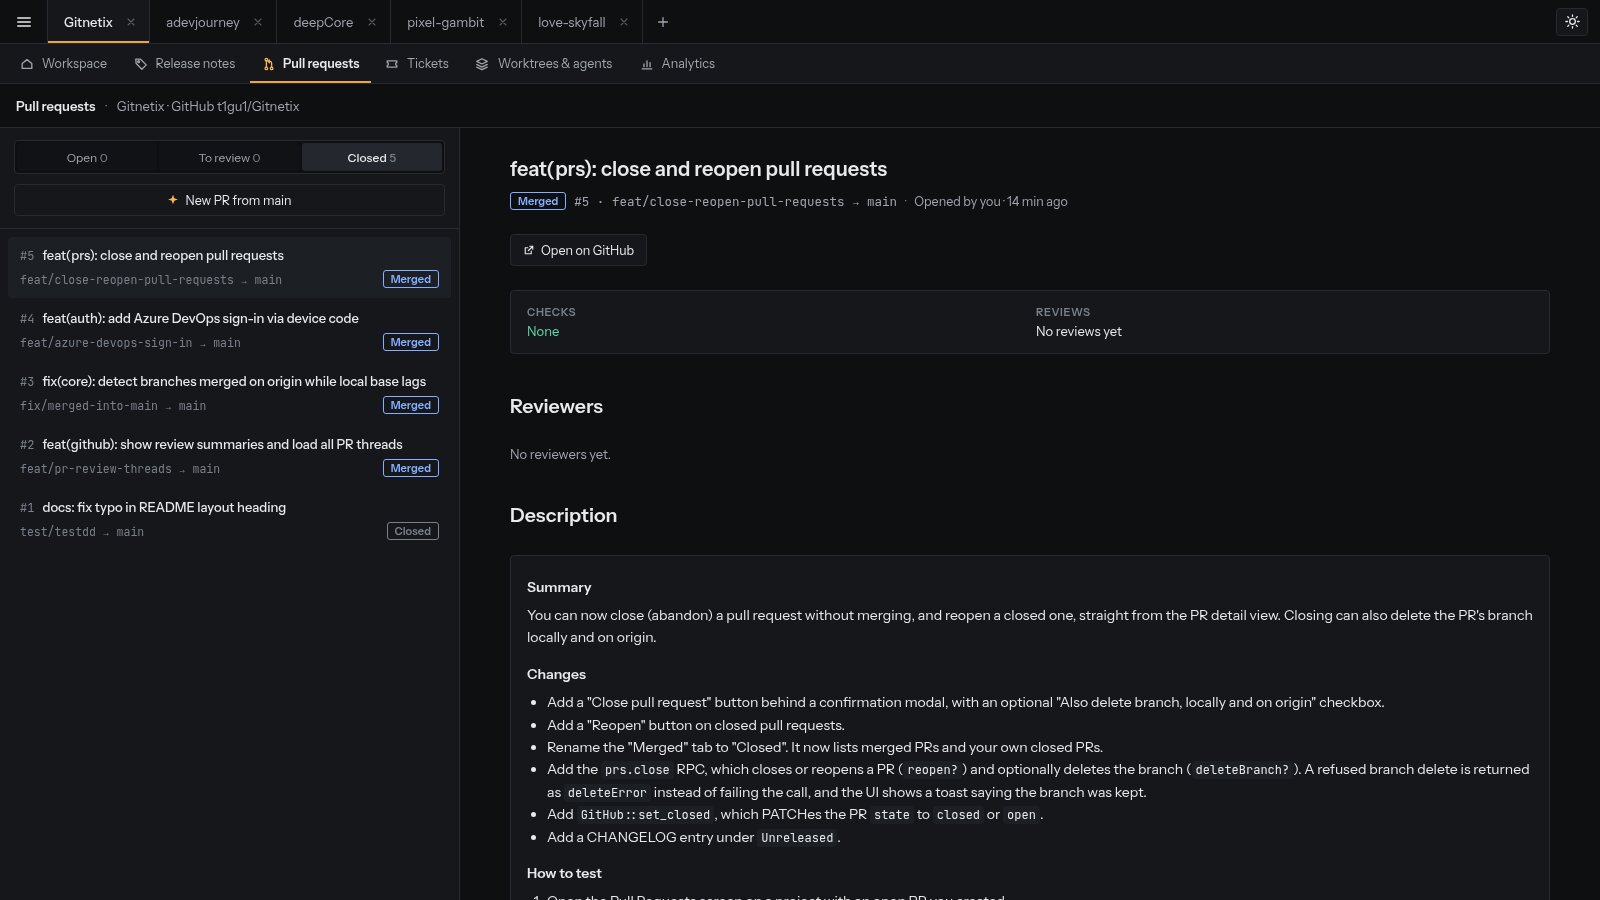Screen dimensions: 1600x900
Task: Close the adevjourney tab
Action: [258, 22]
